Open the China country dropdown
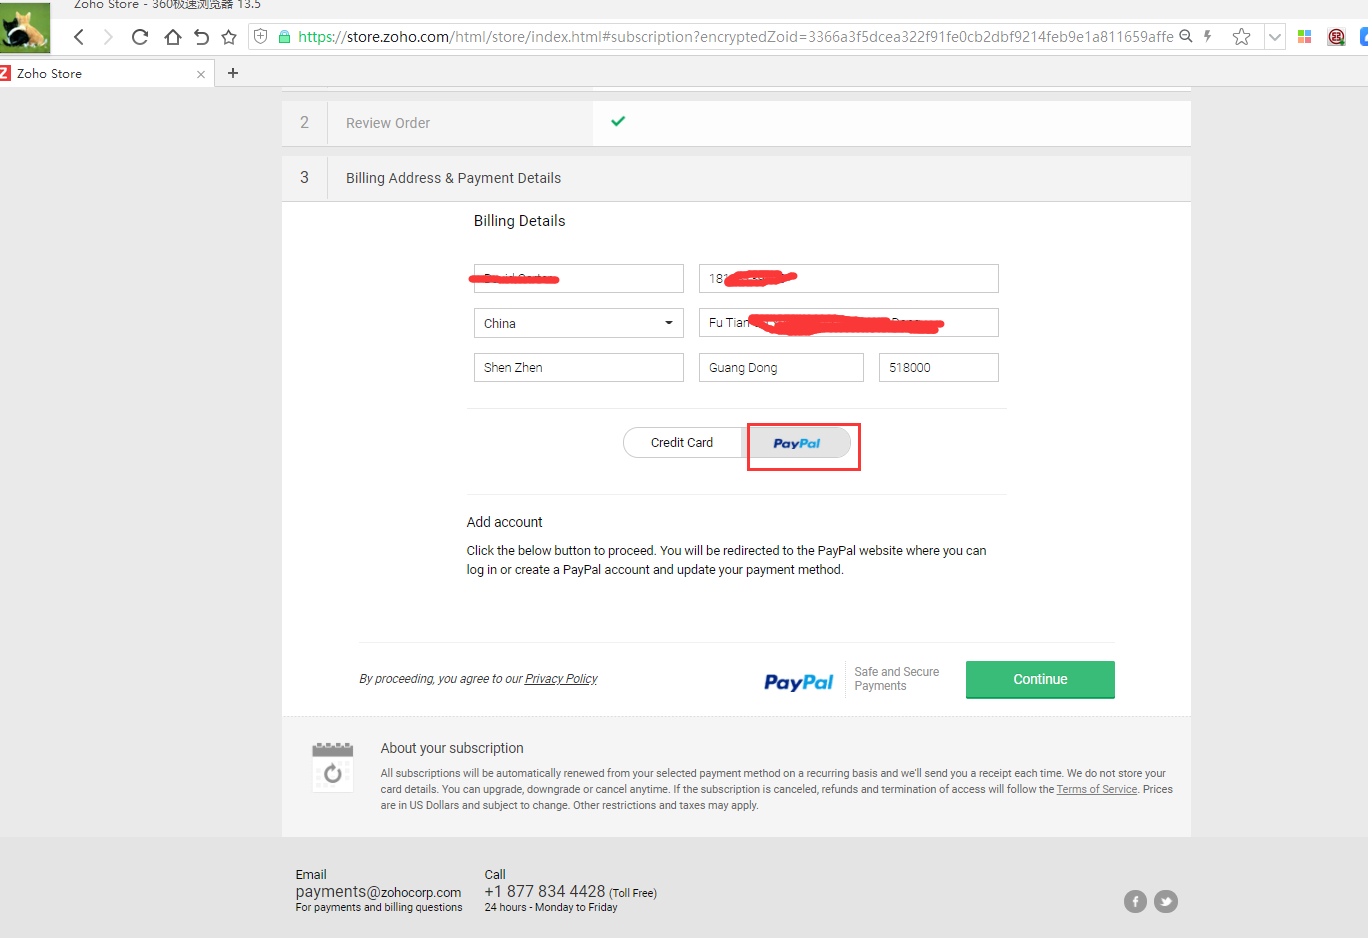This screenshot has height=938, width=1368. (x=579, y=323)
